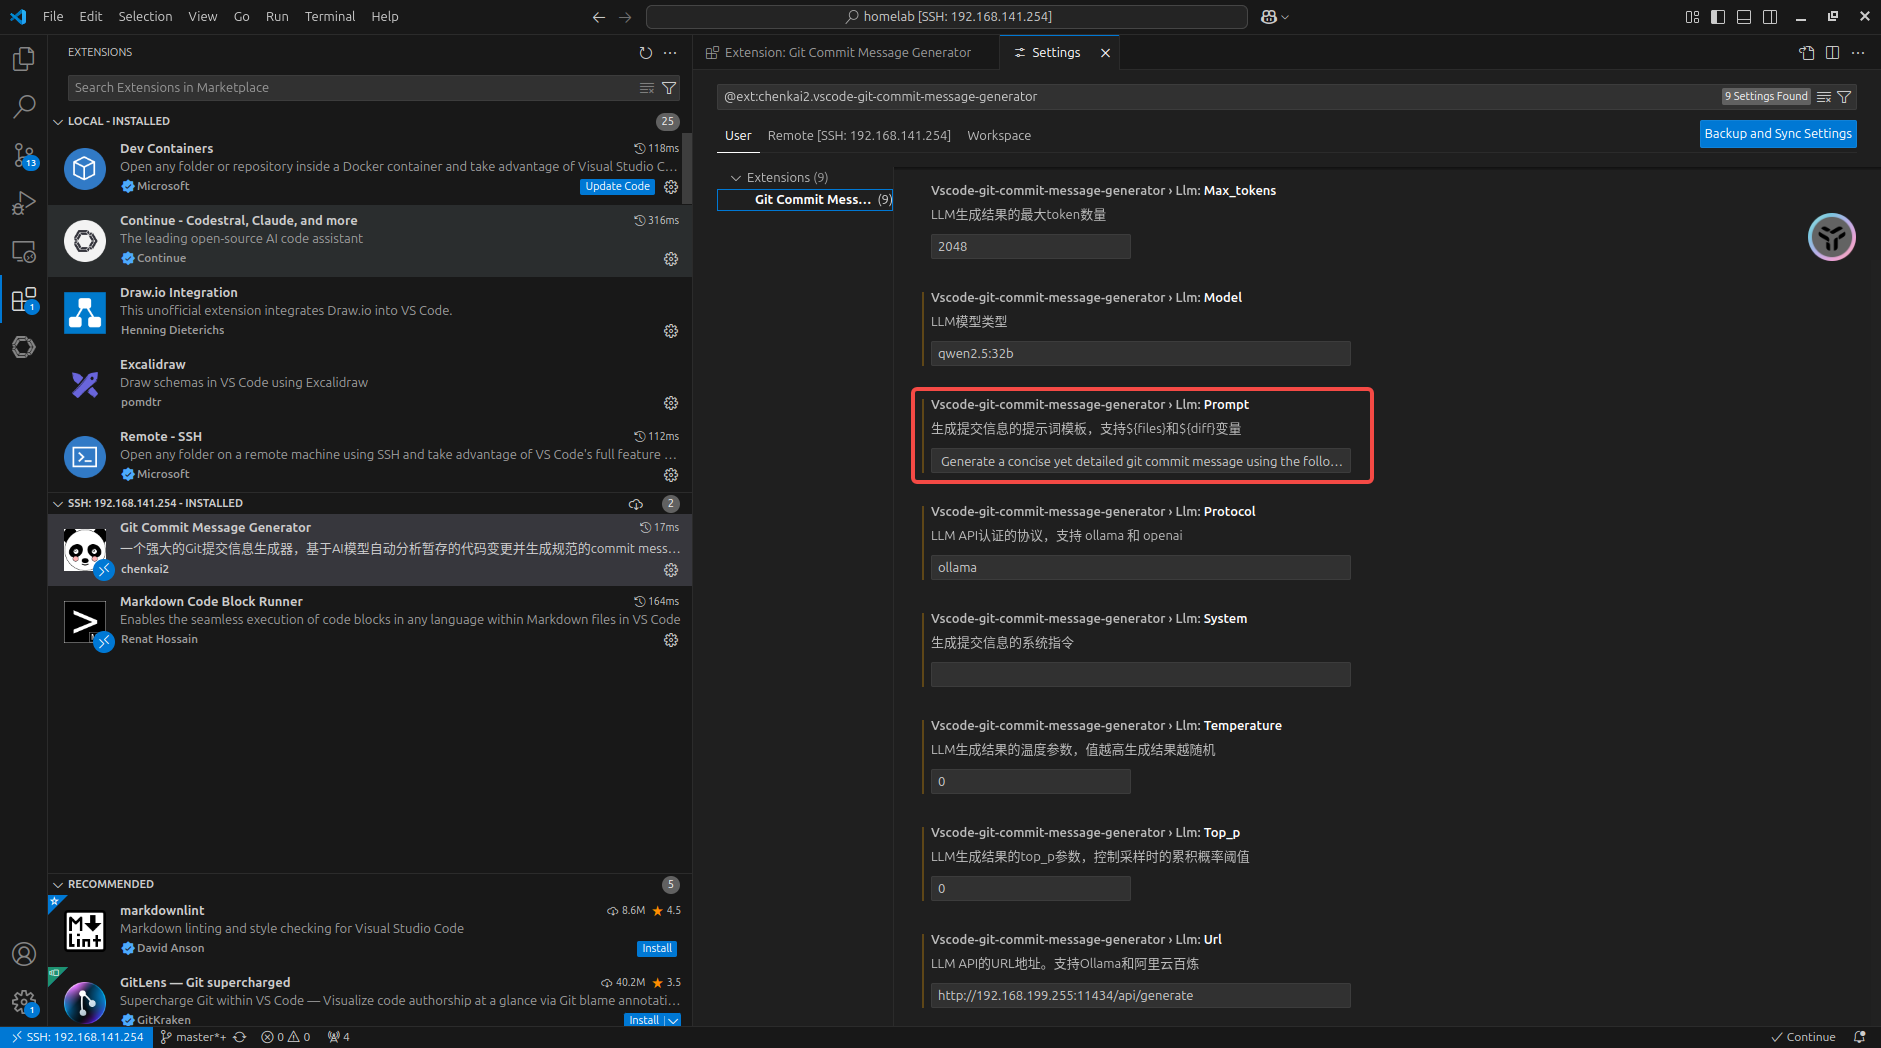This screenshot has height=1048, width=1881.
Task: Click the Llm Url input field
Action: tap(1140, 996)
